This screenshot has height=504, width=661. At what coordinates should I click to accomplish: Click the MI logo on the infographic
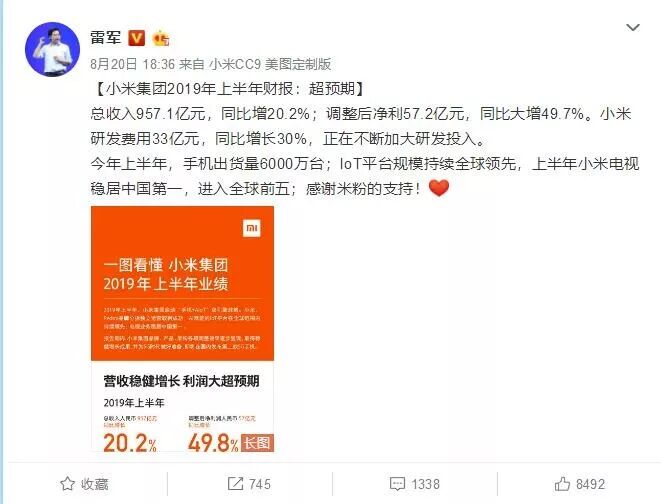[x=252, y=228]
